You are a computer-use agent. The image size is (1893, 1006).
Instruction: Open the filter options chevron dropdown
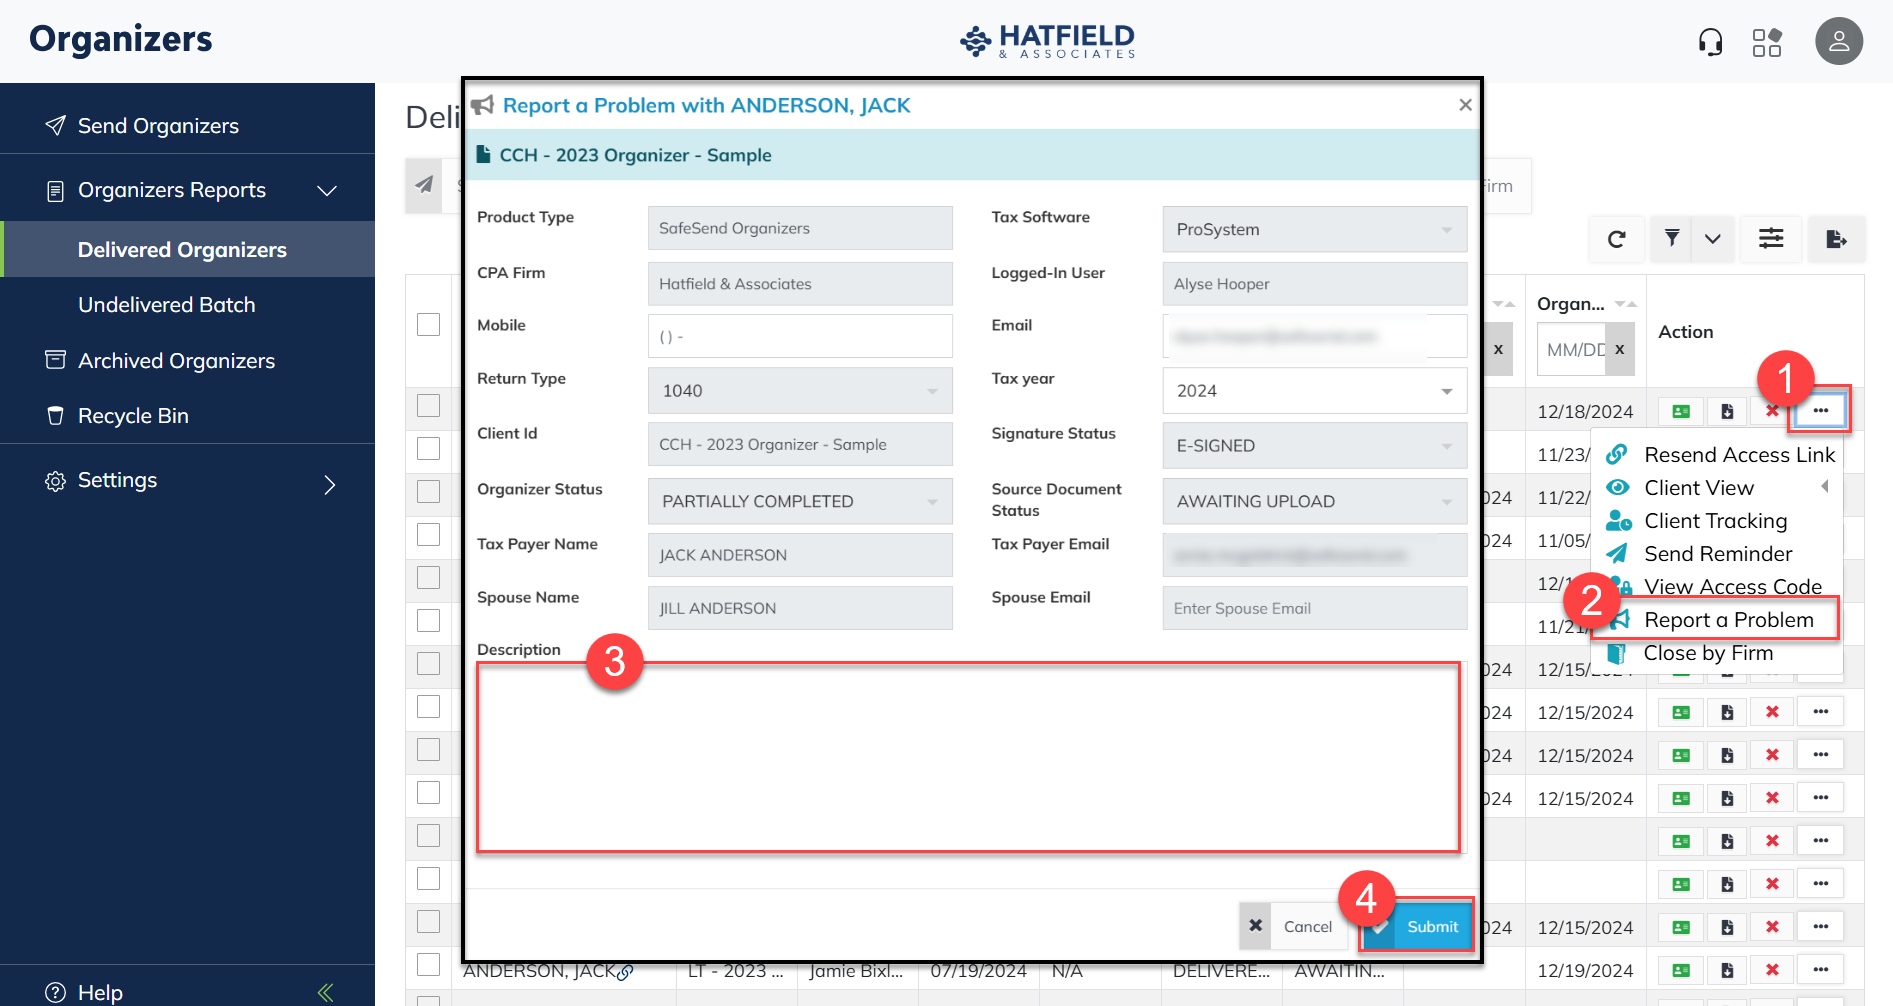pyautogui.click(x=1713, y=239)
